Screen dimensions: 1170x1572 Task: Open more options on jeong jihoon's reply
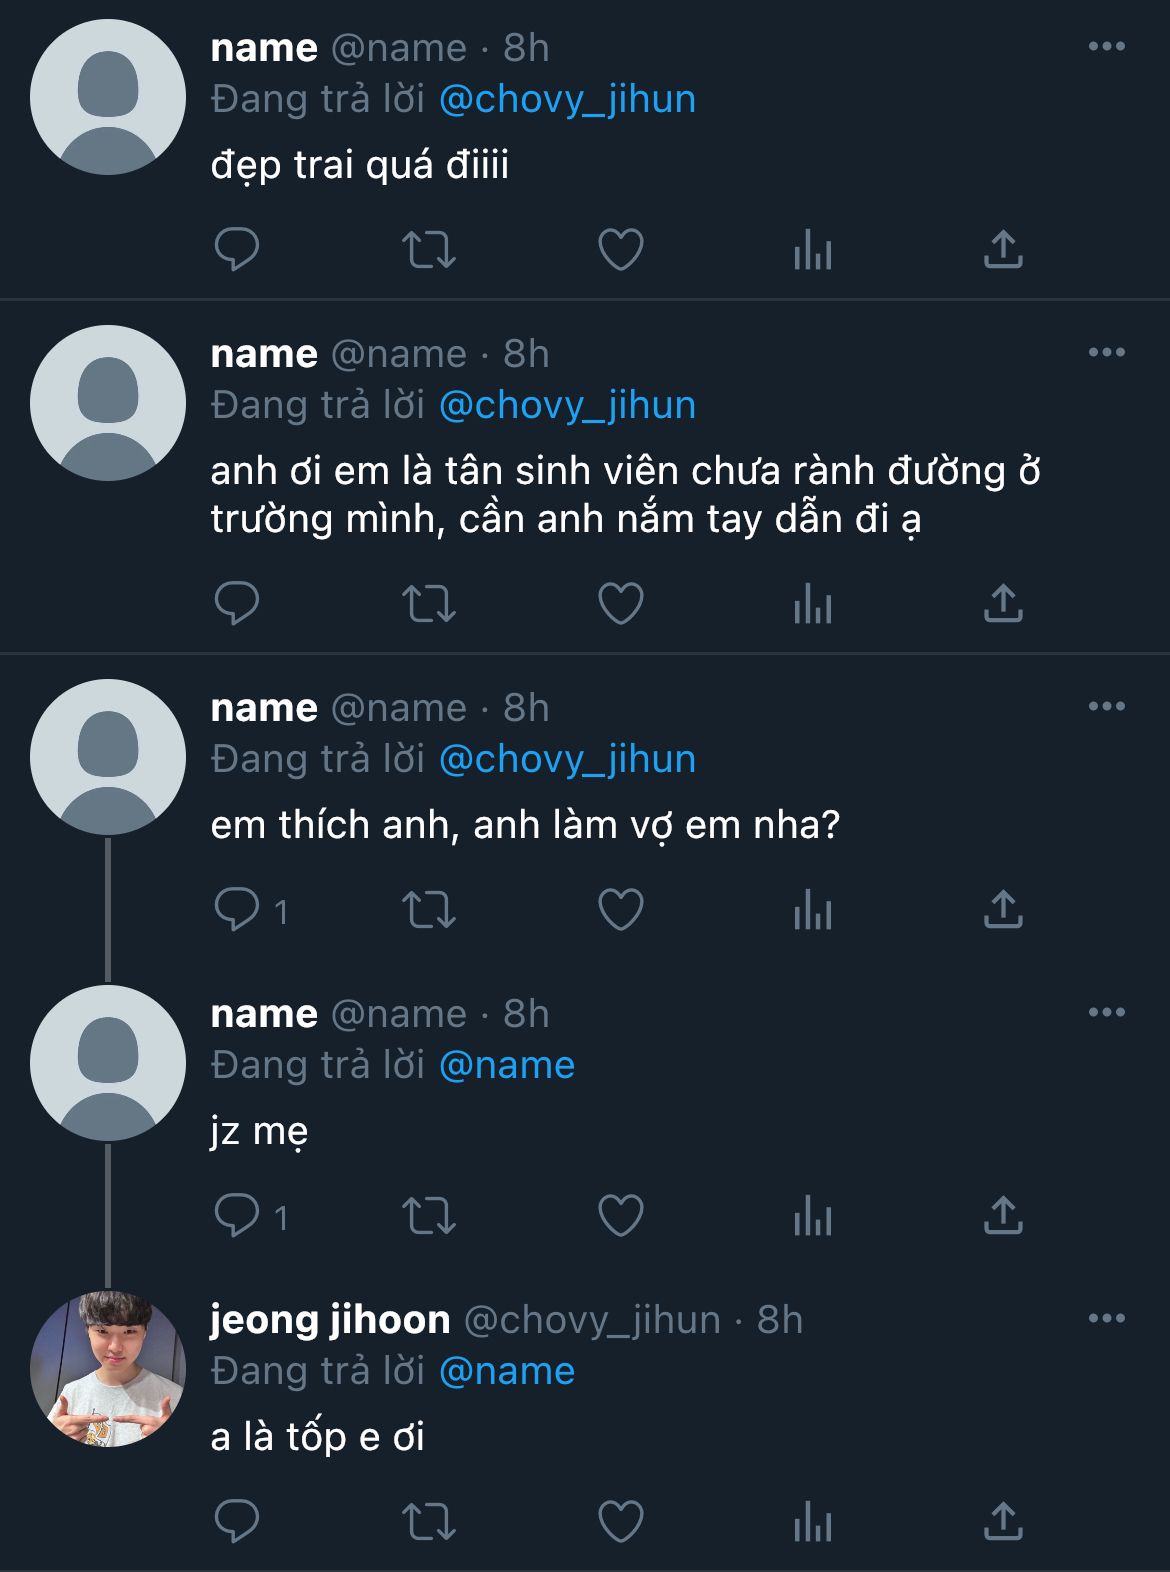point(1106,1319)
